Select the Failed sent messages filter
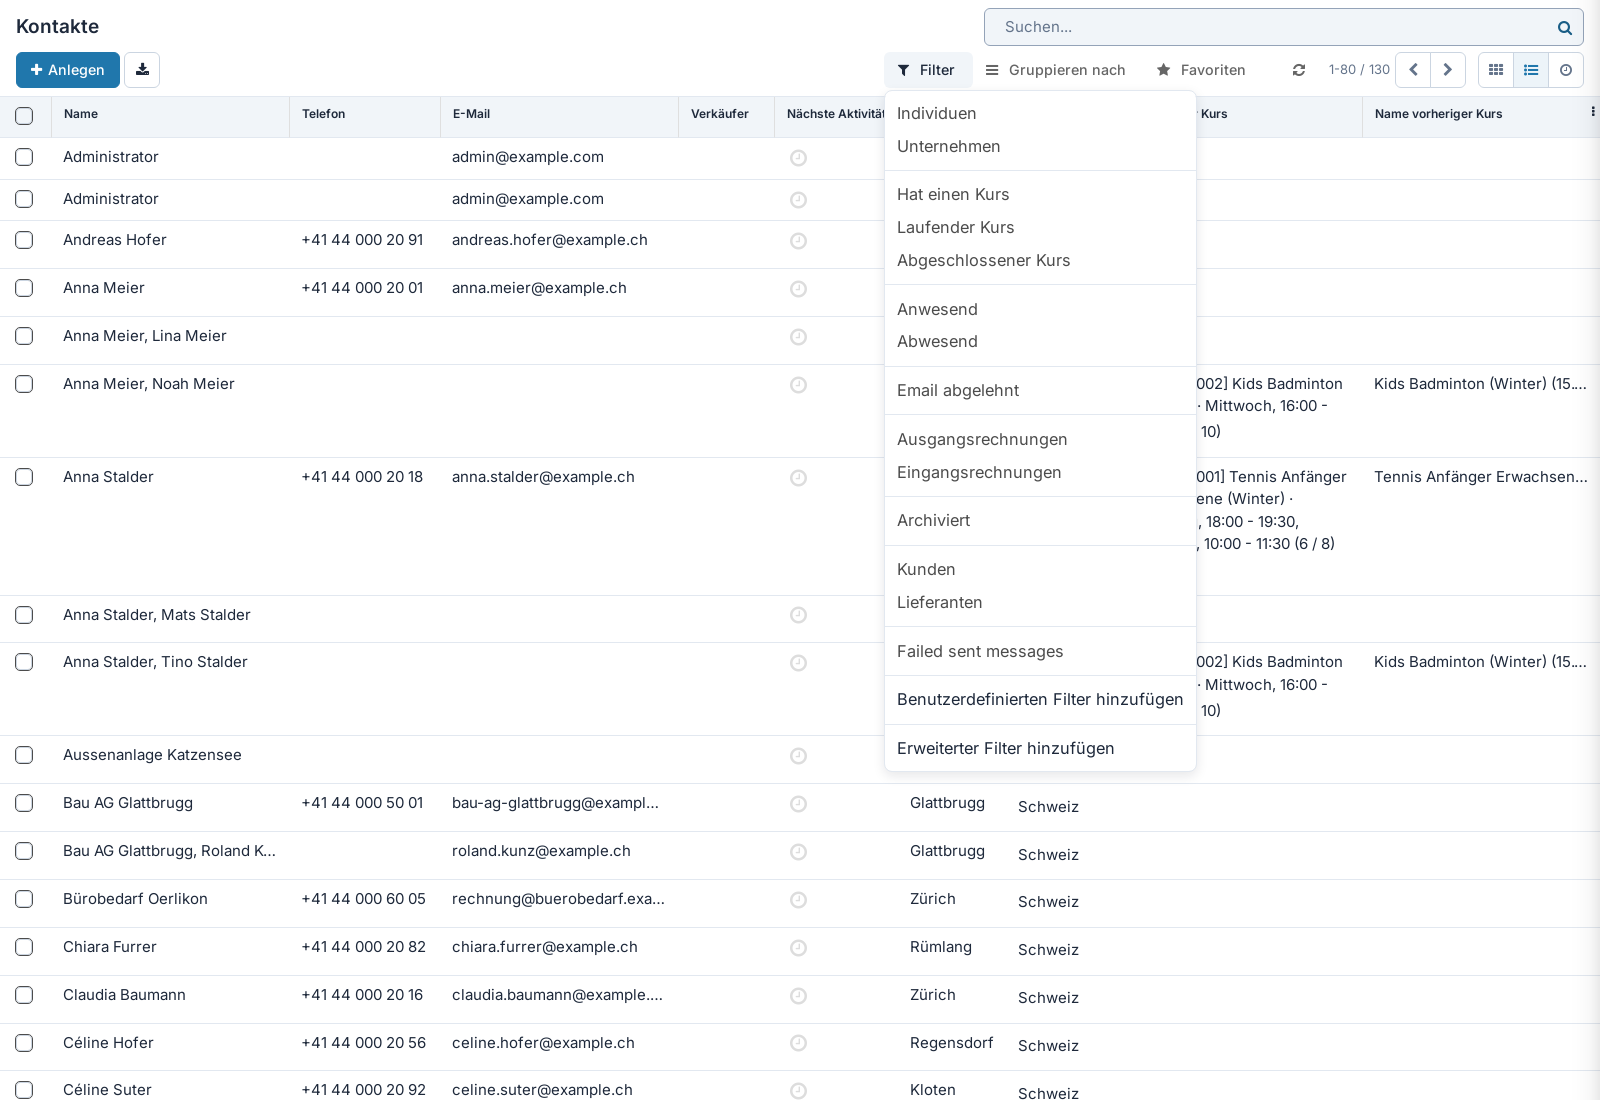 tap(1040, 652)
